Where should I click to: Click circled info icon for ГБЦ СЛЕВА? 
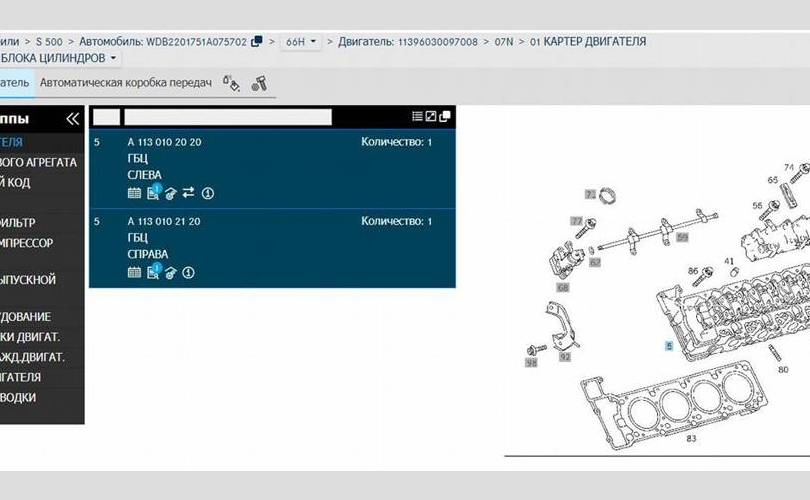coord(208,192)
